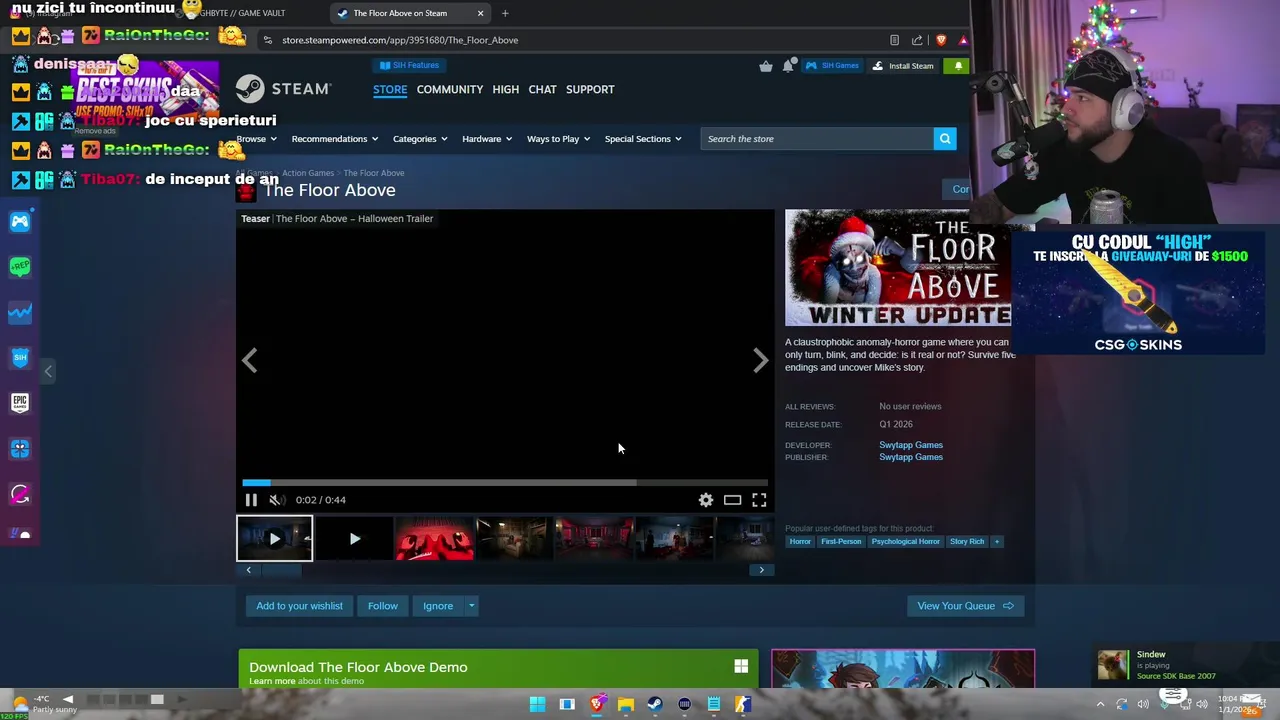1280x720 pixels.
Task: Open Swytapp Games publisher link
Action: pyautogui.click(x=911, y=457)
